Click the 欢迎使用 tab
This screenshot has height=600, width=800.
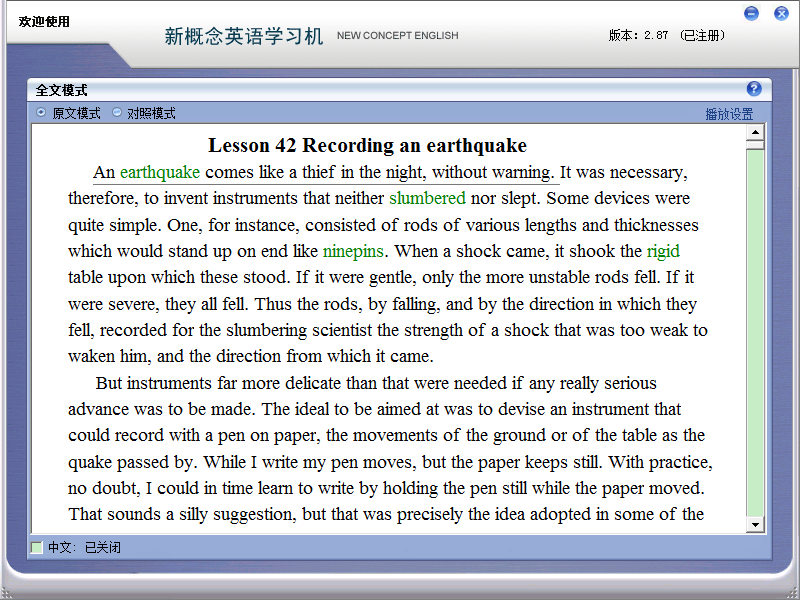coord(44,21)
